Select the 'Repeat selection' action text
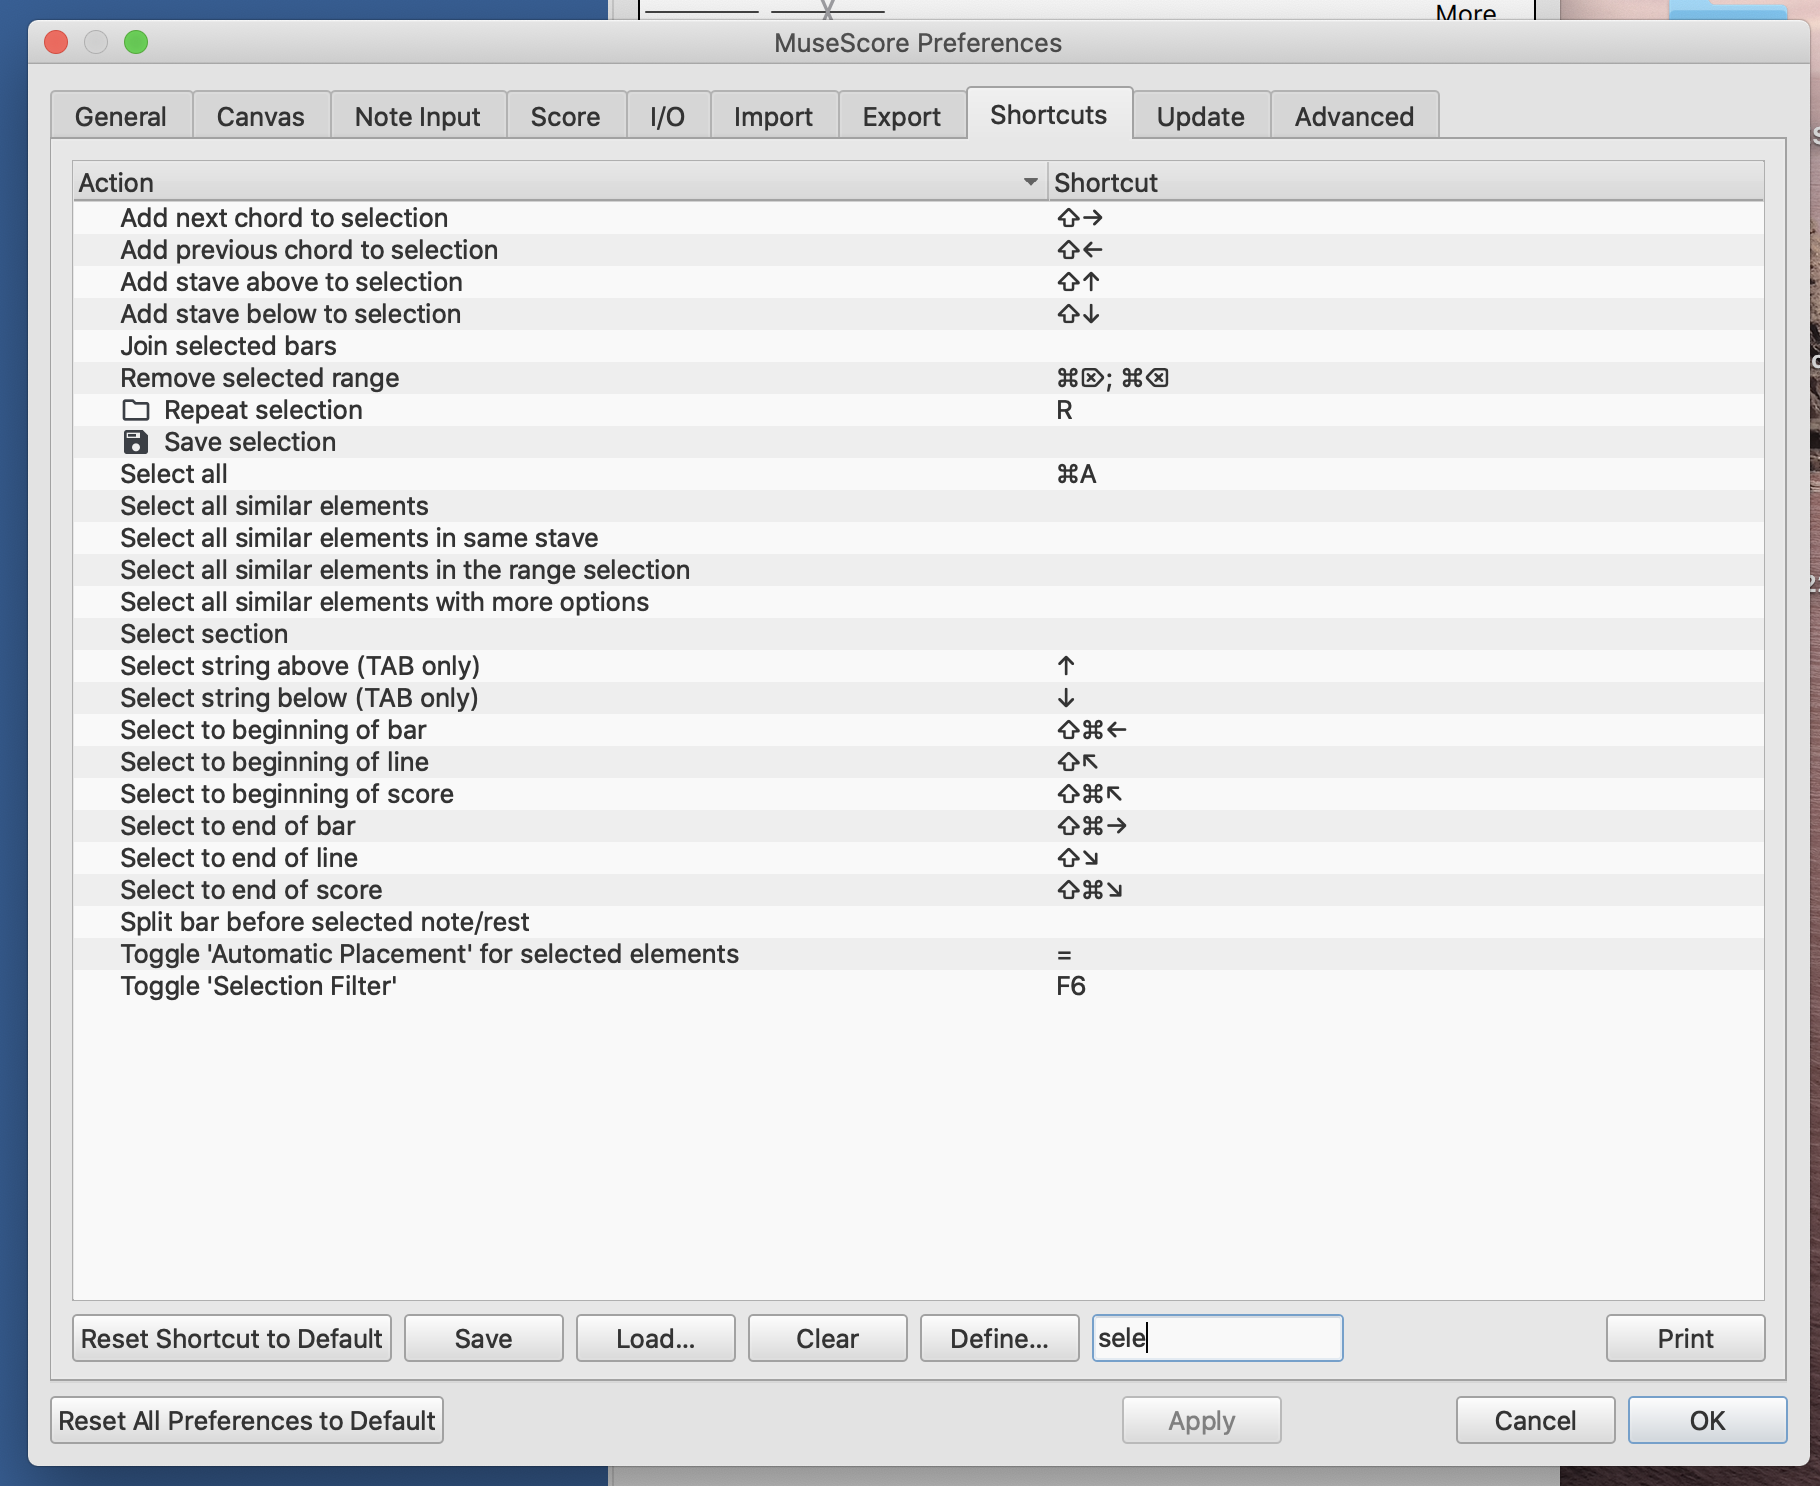Screen dimensions: 1820x1486 click(263, 410)
